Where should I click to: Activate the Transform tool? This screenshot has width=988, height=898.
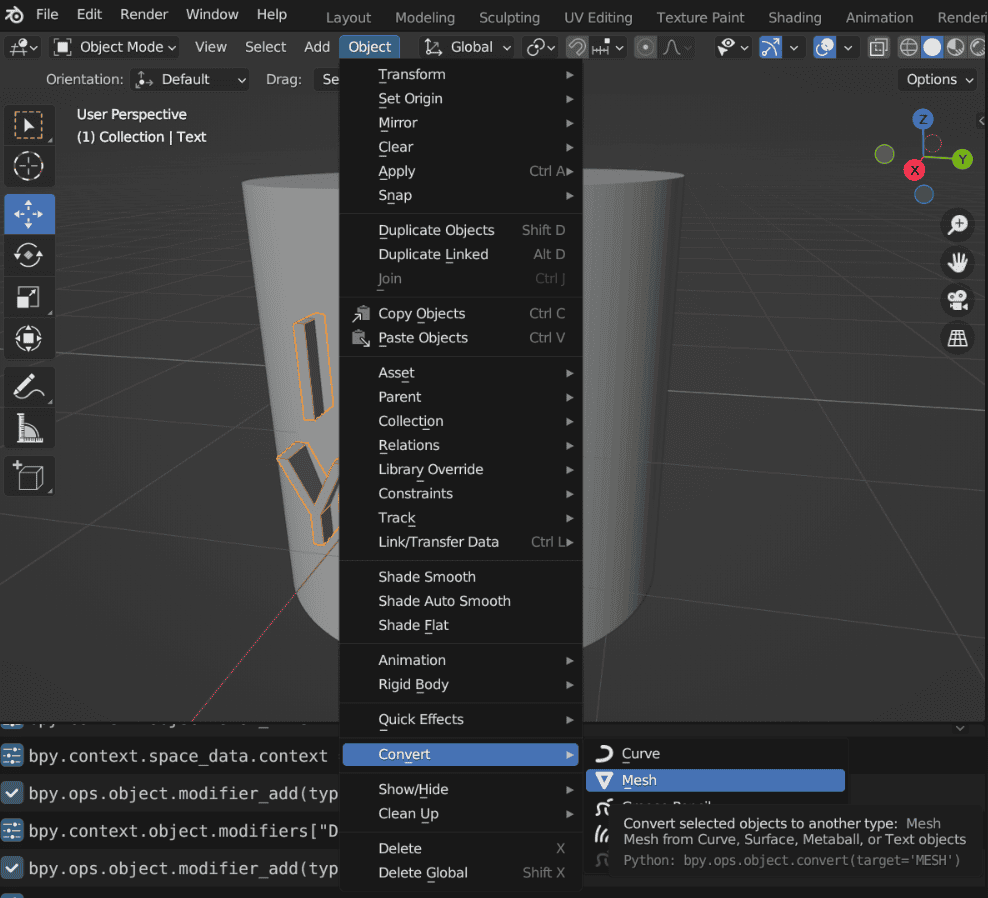coord(29,338)
